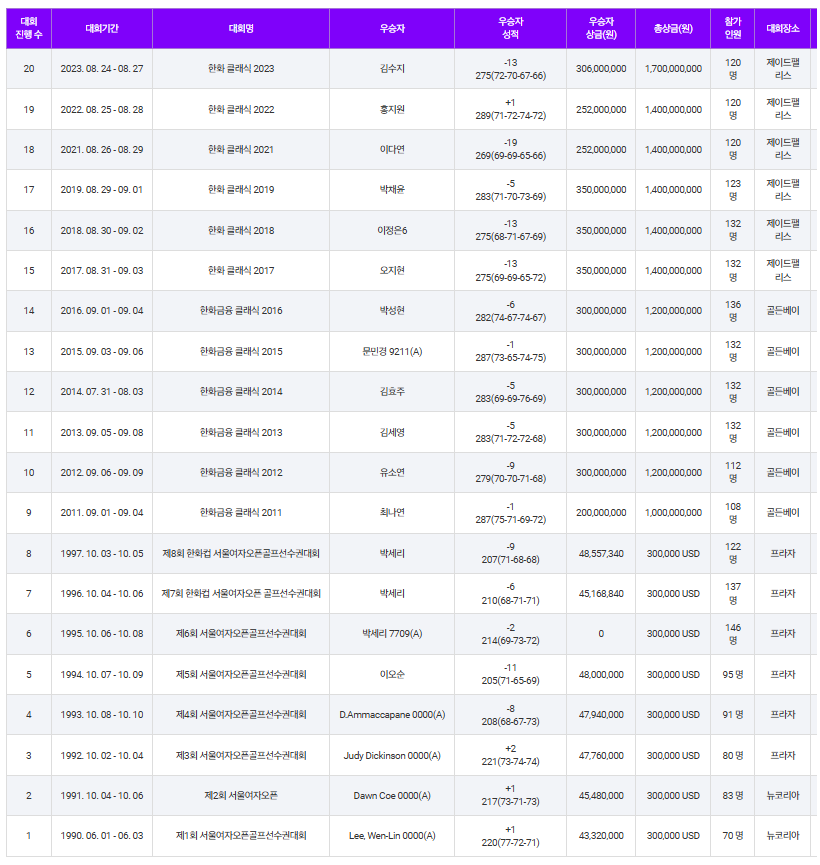
Task: Click the 제1회 서울여자오픈골프선수권대회 cell
Action: tap(241, 836)
